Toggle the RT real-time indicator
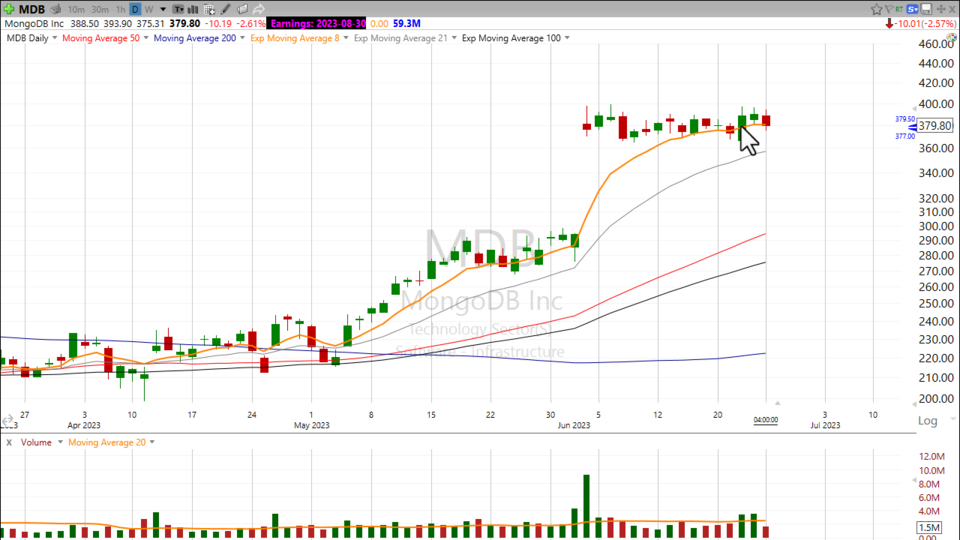Image resolution: width=960 pixels, height=540 pixels. [x=899, y=9]
